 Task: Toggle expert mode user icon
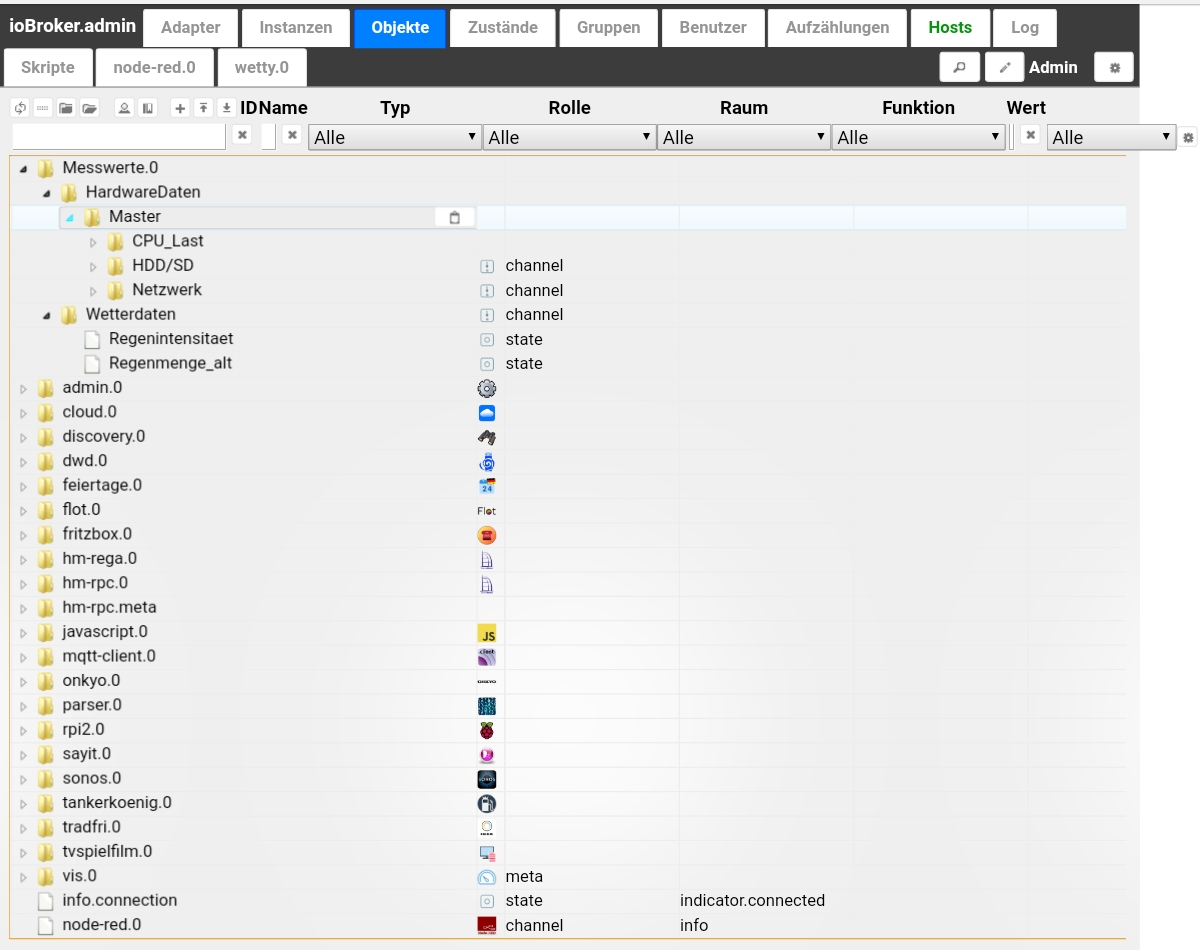pyautogui.click(x=124, y=108)
